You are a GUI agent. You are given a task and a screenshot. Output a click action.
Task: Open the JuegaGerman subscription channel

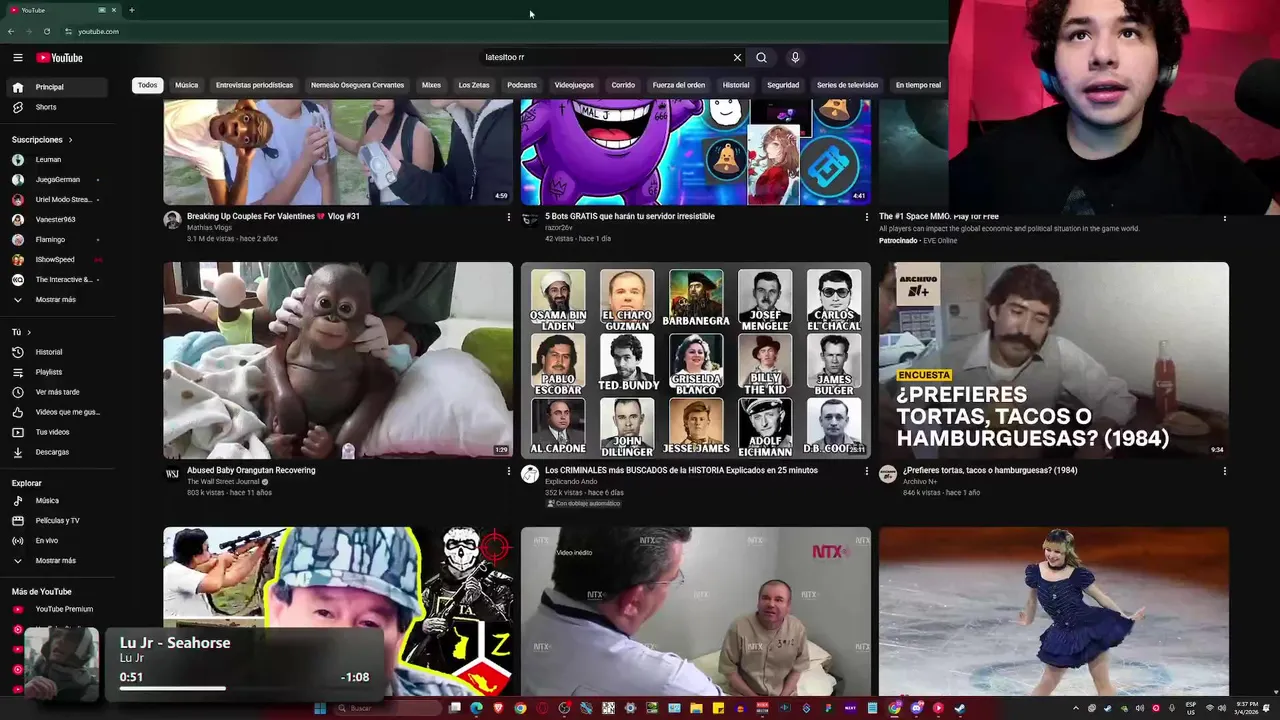57,180
